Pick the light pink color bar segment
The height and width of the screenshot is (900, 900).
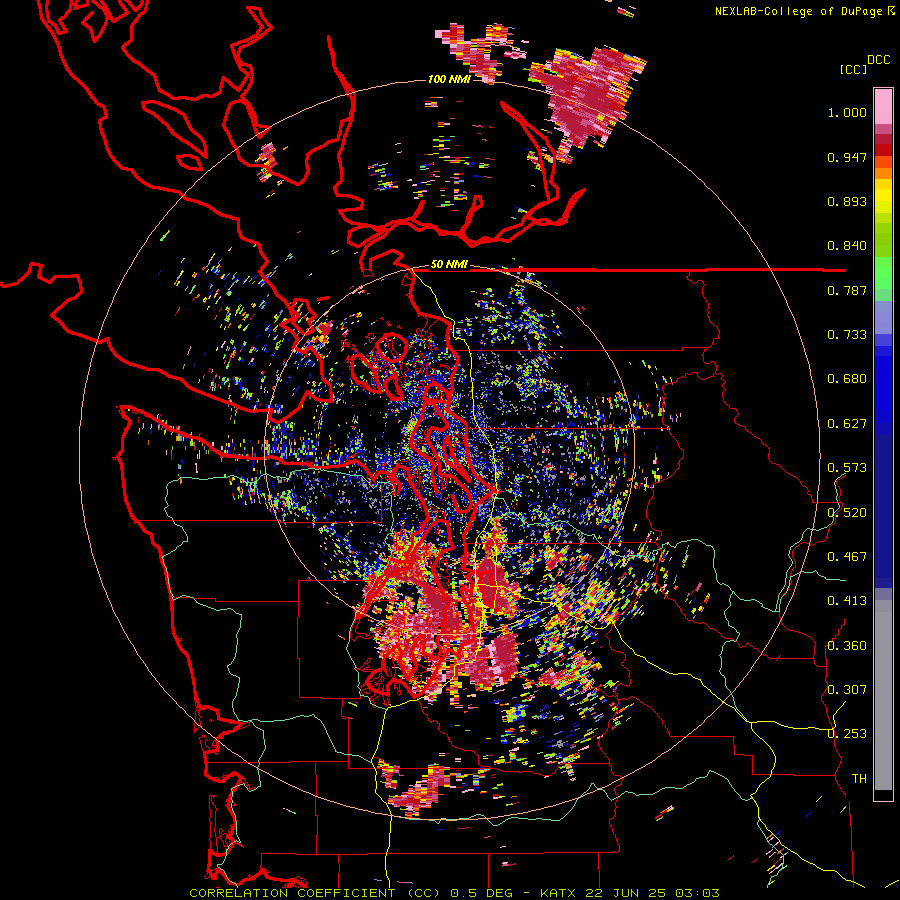click(883, 107)
